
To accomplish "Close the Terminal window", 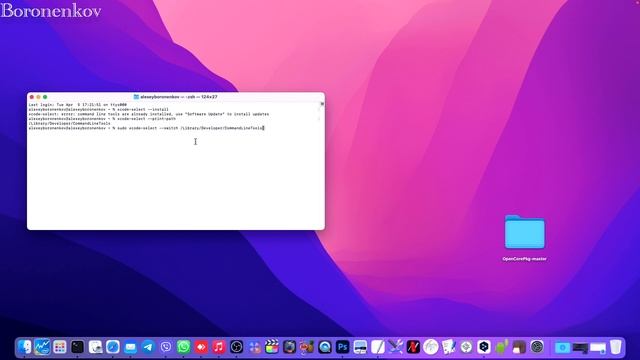I will click(x=32, y=97).
